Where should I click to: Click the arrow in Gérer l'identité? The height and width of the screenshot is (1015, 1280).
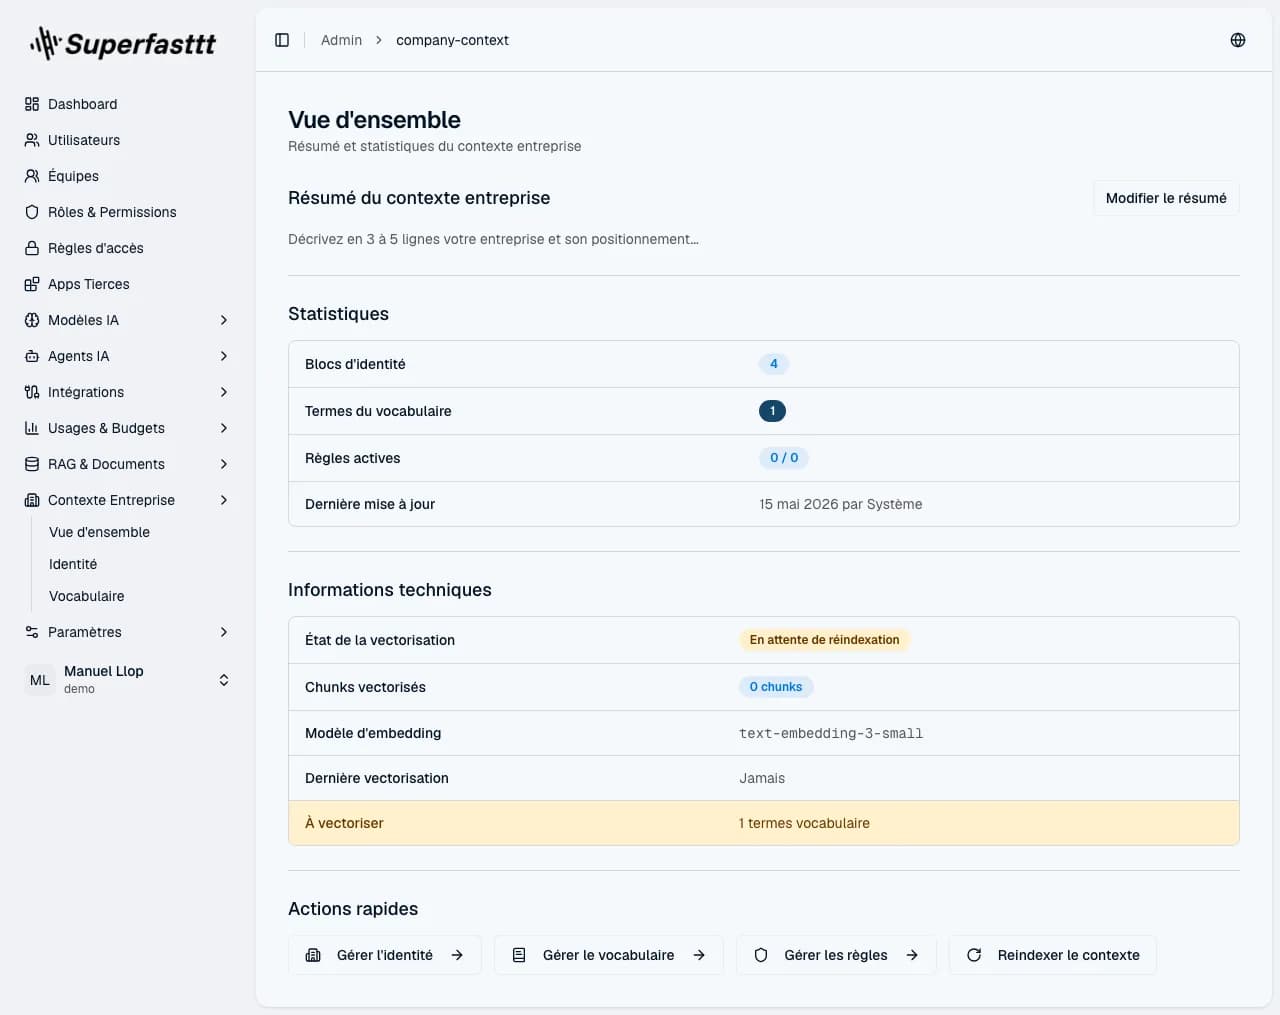point(457,955)
